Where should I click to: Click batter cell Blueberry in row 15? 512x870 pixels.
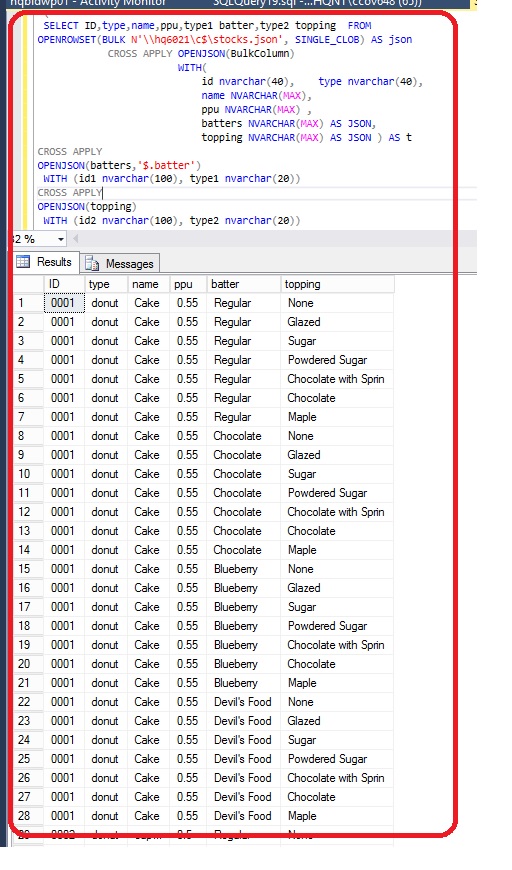244,569
